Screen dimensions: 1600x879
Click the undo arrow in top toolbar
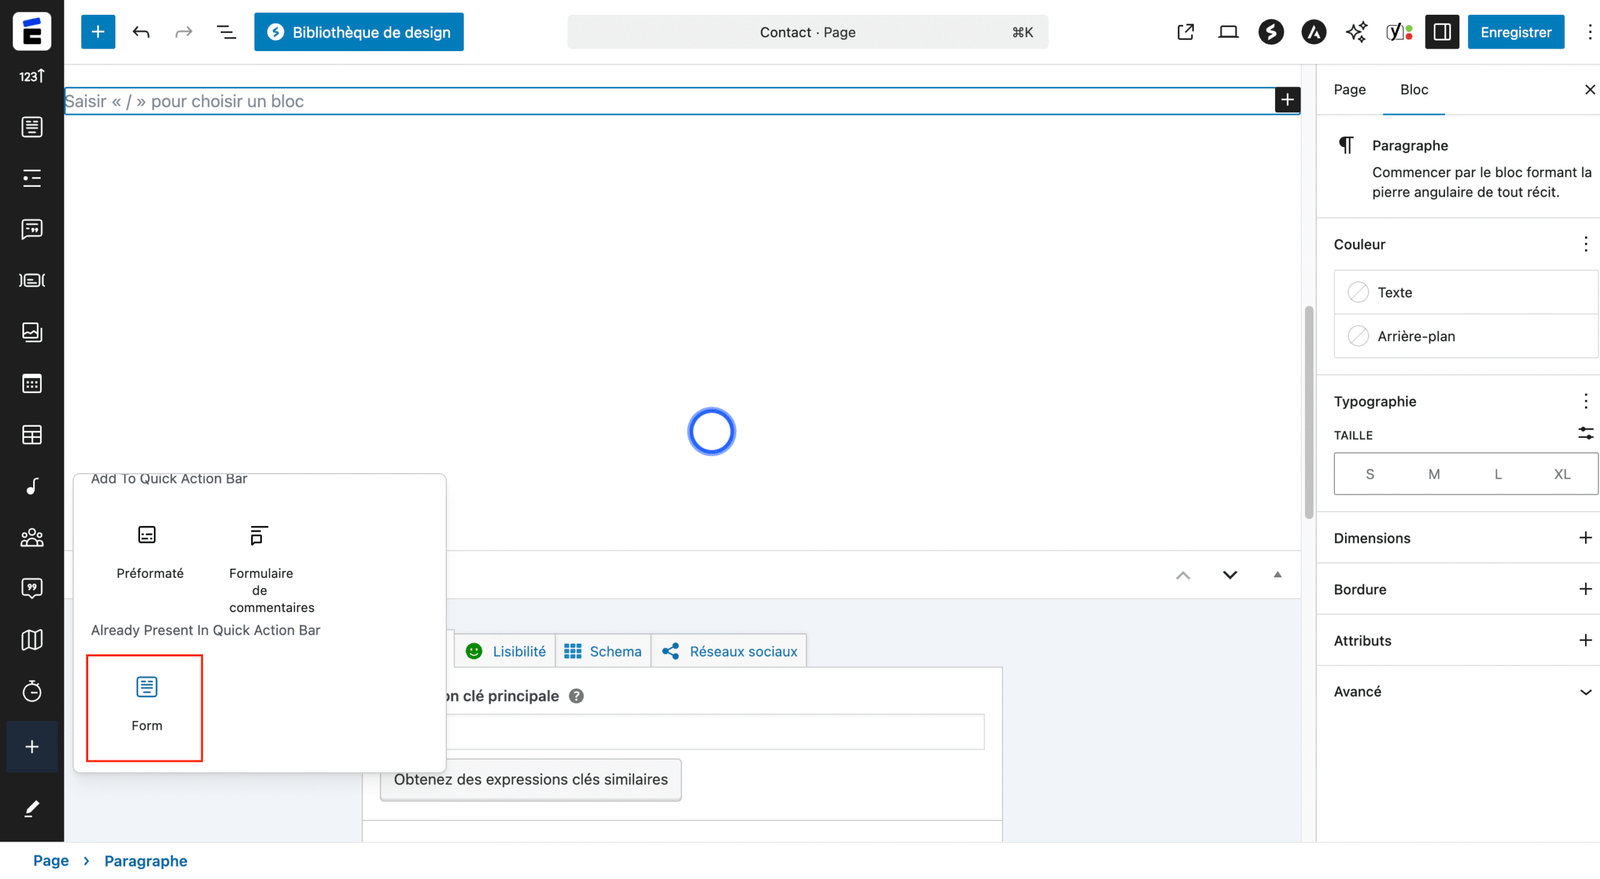point(141,32)
